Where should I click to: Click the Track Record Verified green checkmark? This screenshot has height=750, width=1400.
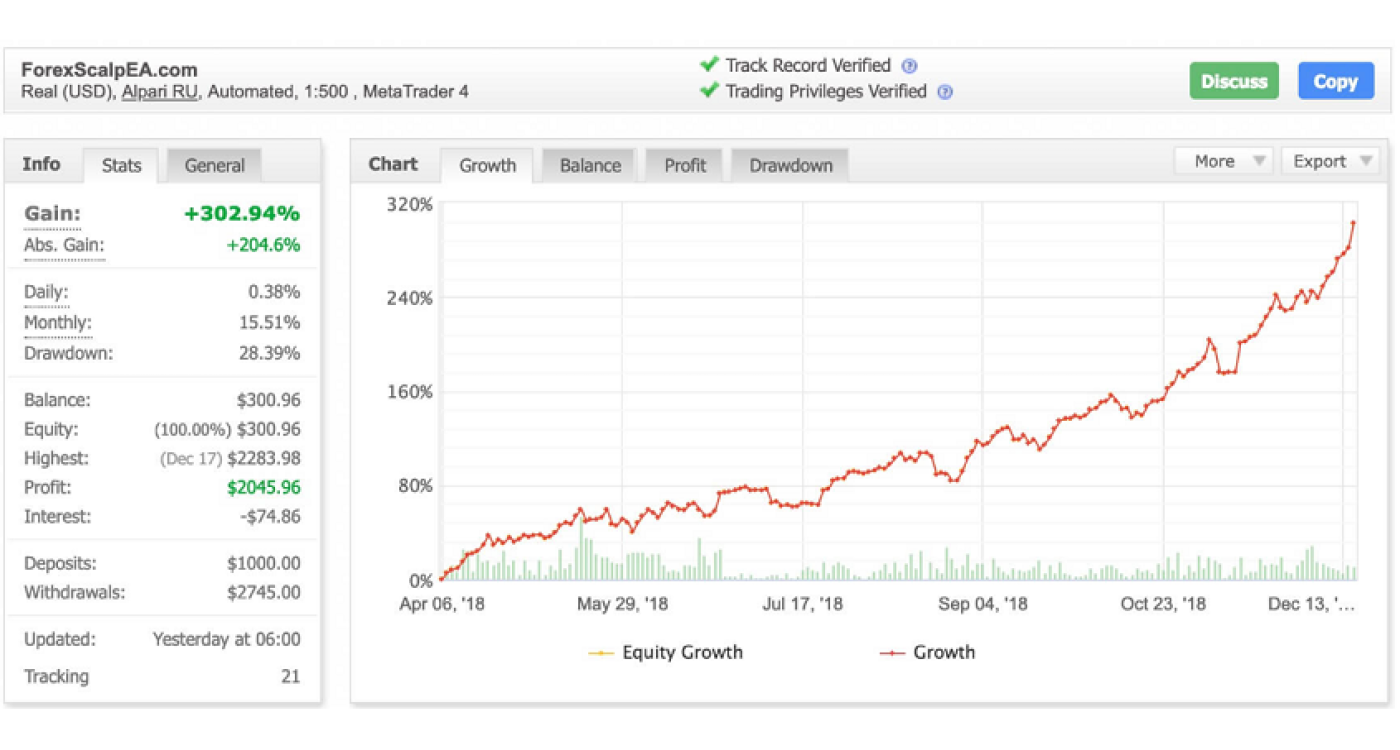[709, 65]
